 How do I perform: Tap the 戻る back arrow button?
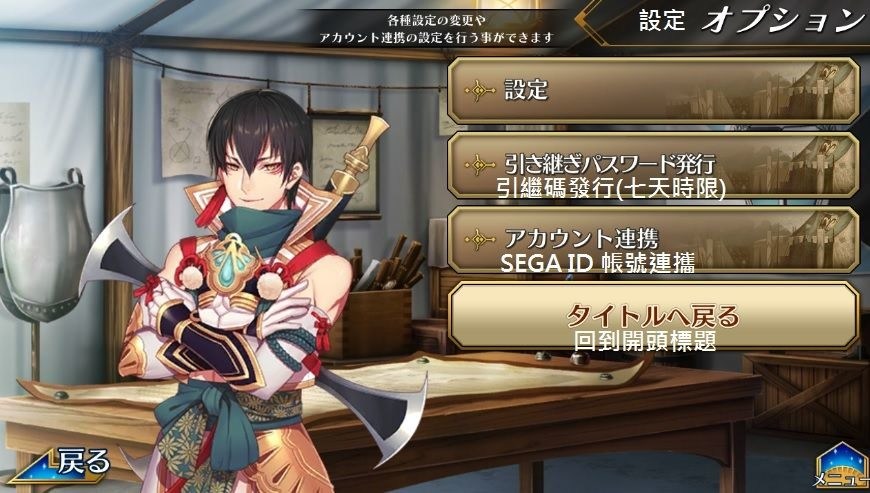pyautogui.click(x=60, y=465)
